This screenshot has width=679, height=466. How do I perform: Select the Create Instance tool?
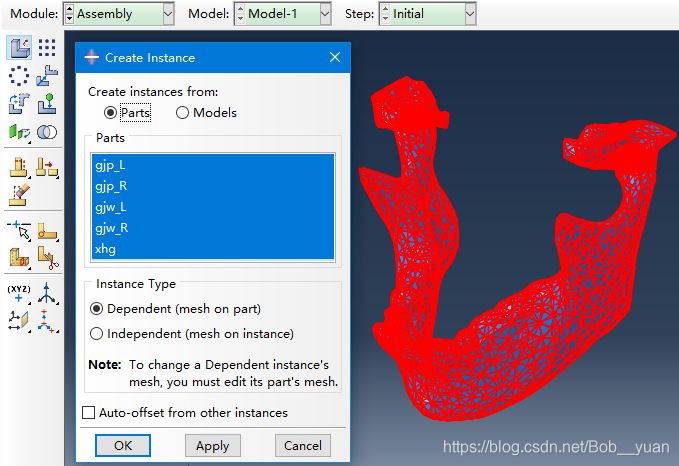point(20,48)
